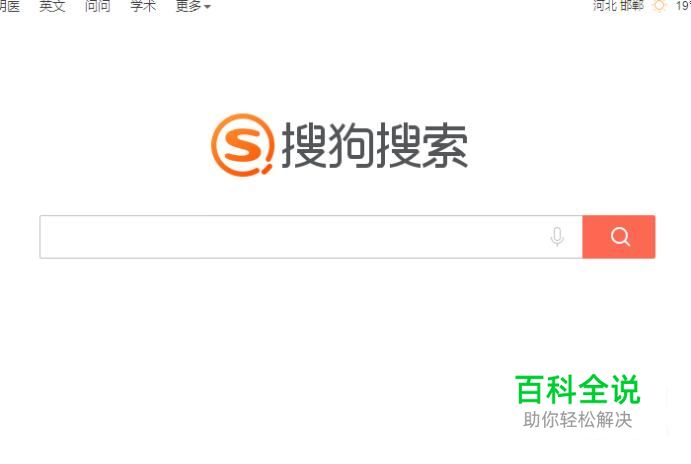
Task: Click the 河北 邯郸 location text
Action: click(618, 6)
